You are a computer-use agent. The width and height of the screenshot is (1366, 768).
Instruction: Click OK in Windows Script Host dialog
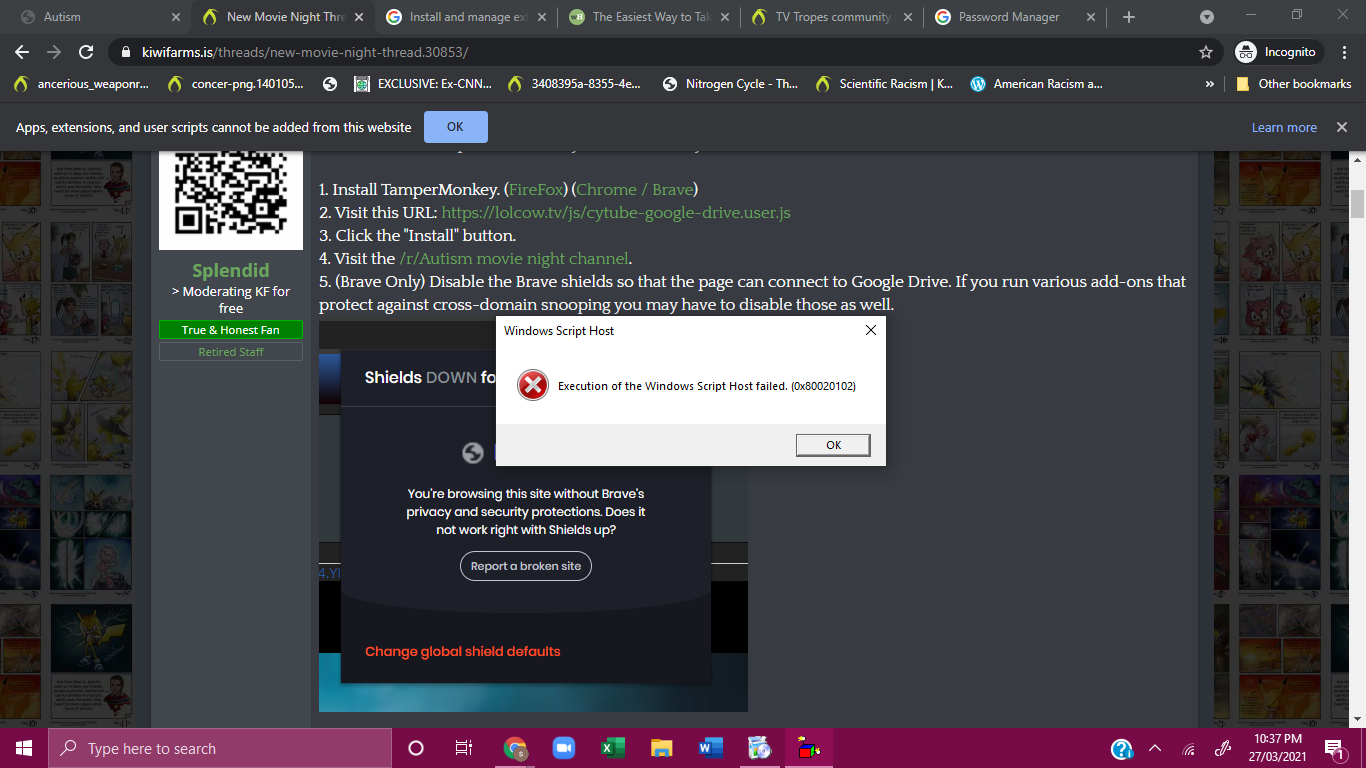(833, 445)
